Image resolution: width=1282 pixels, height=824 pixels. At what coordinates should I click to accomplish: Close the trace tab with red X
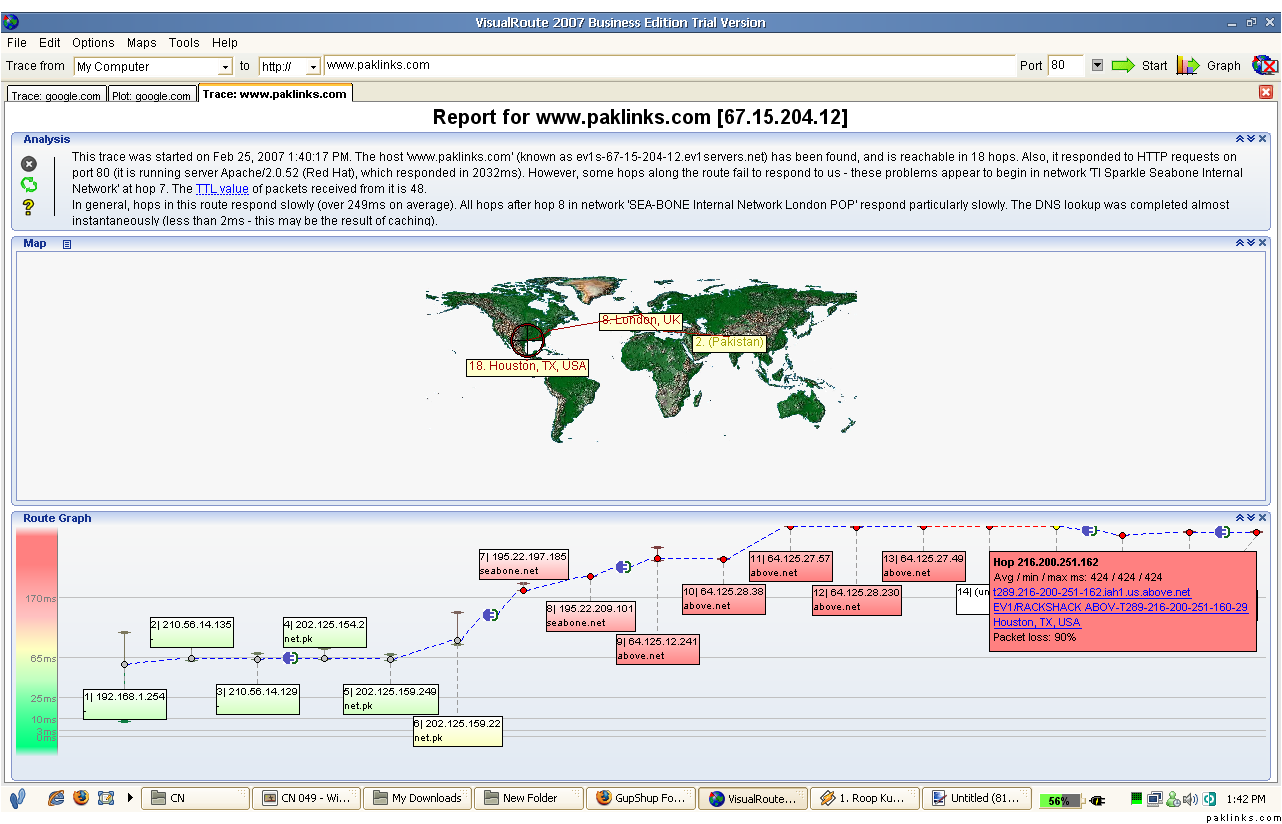tap(1265, 92)
